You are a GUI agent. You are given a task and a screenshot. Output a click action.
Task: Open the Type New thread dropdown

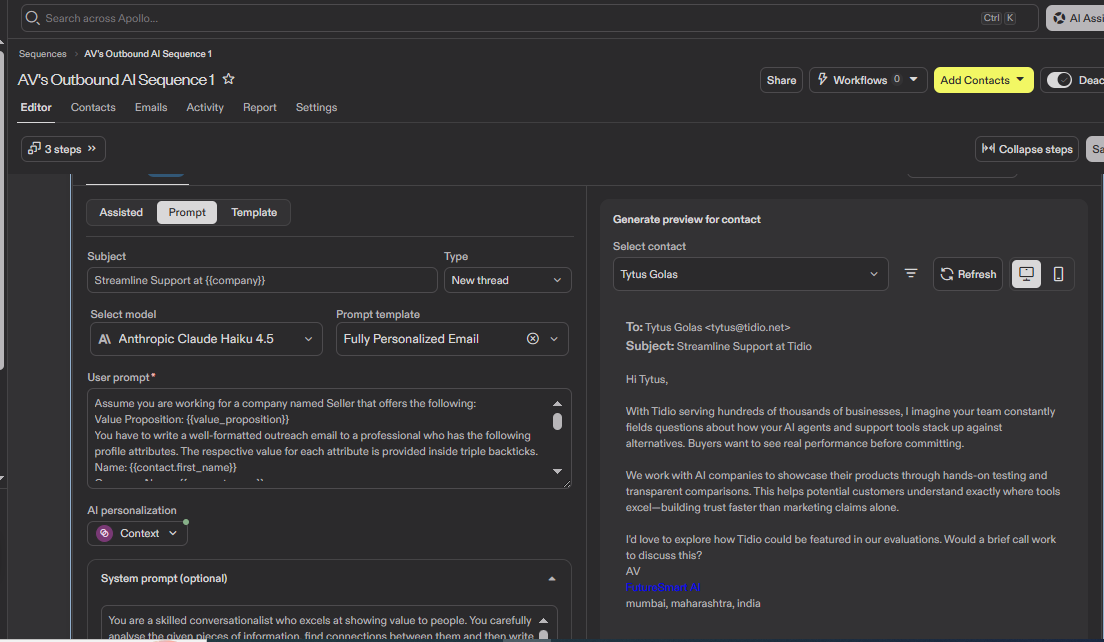(507, 280)
